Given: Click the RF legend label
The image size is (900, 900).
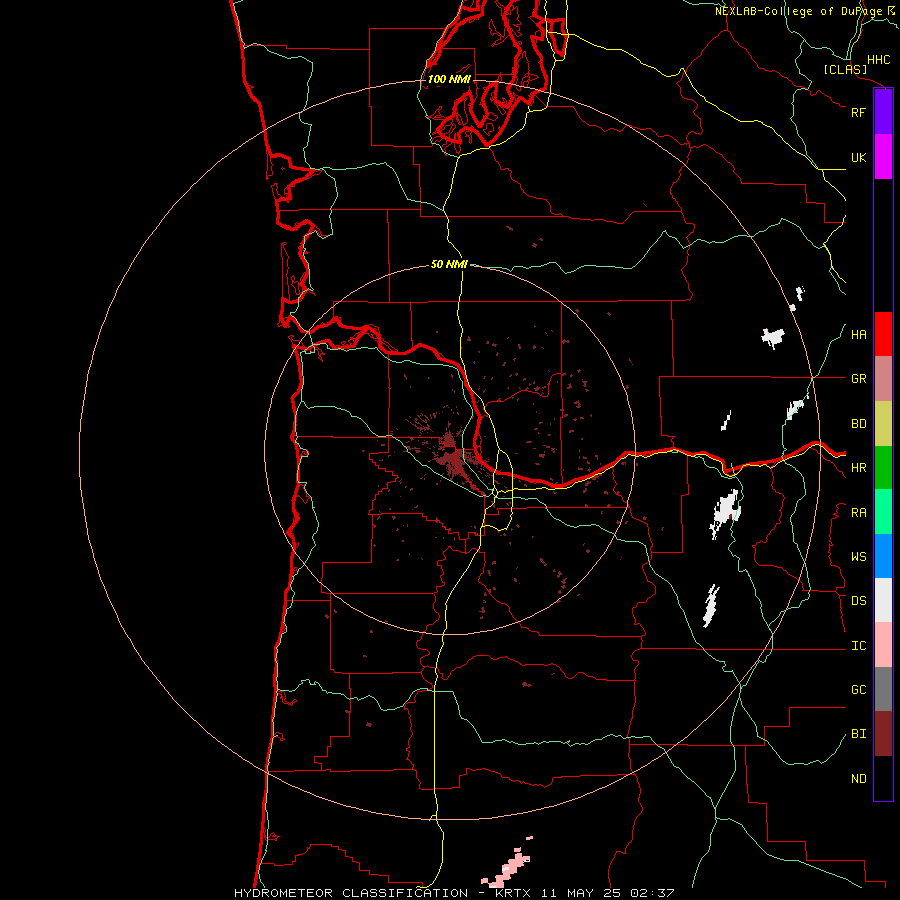Looking at the screenshot, I should pos(858,112).
